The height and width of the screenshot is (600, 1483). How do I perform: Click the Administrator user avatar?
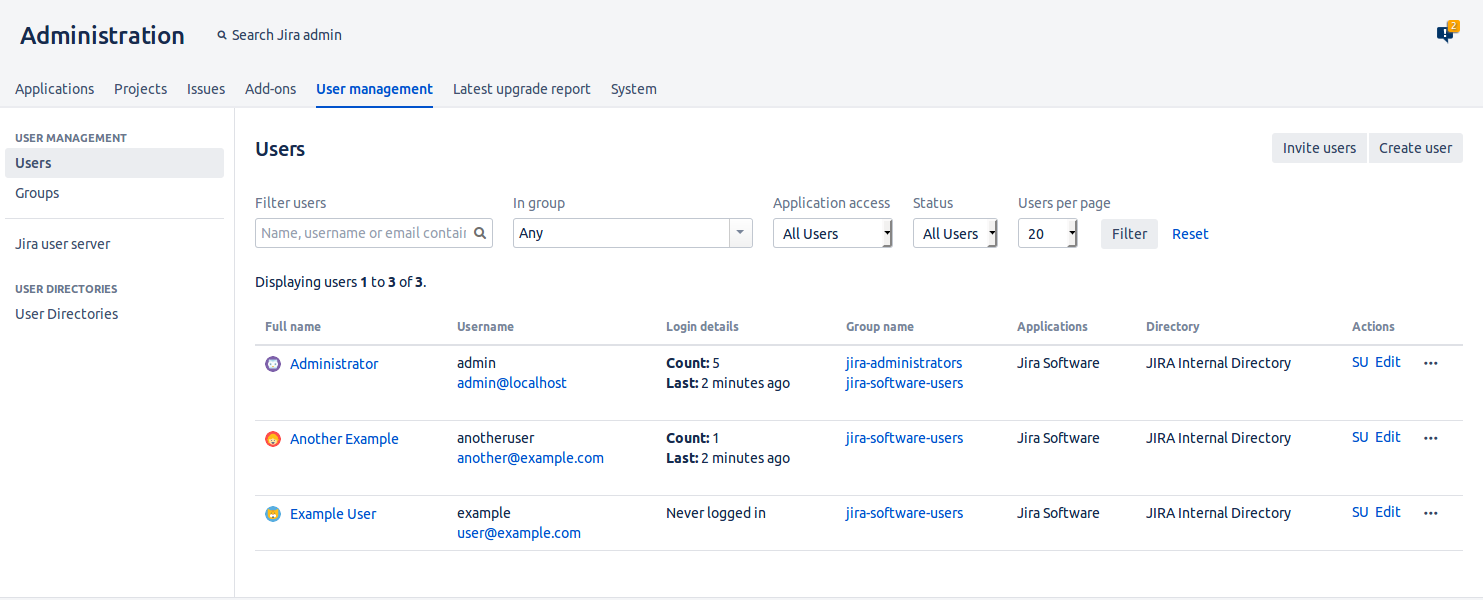pyautogui.click(x=273, y=364)
